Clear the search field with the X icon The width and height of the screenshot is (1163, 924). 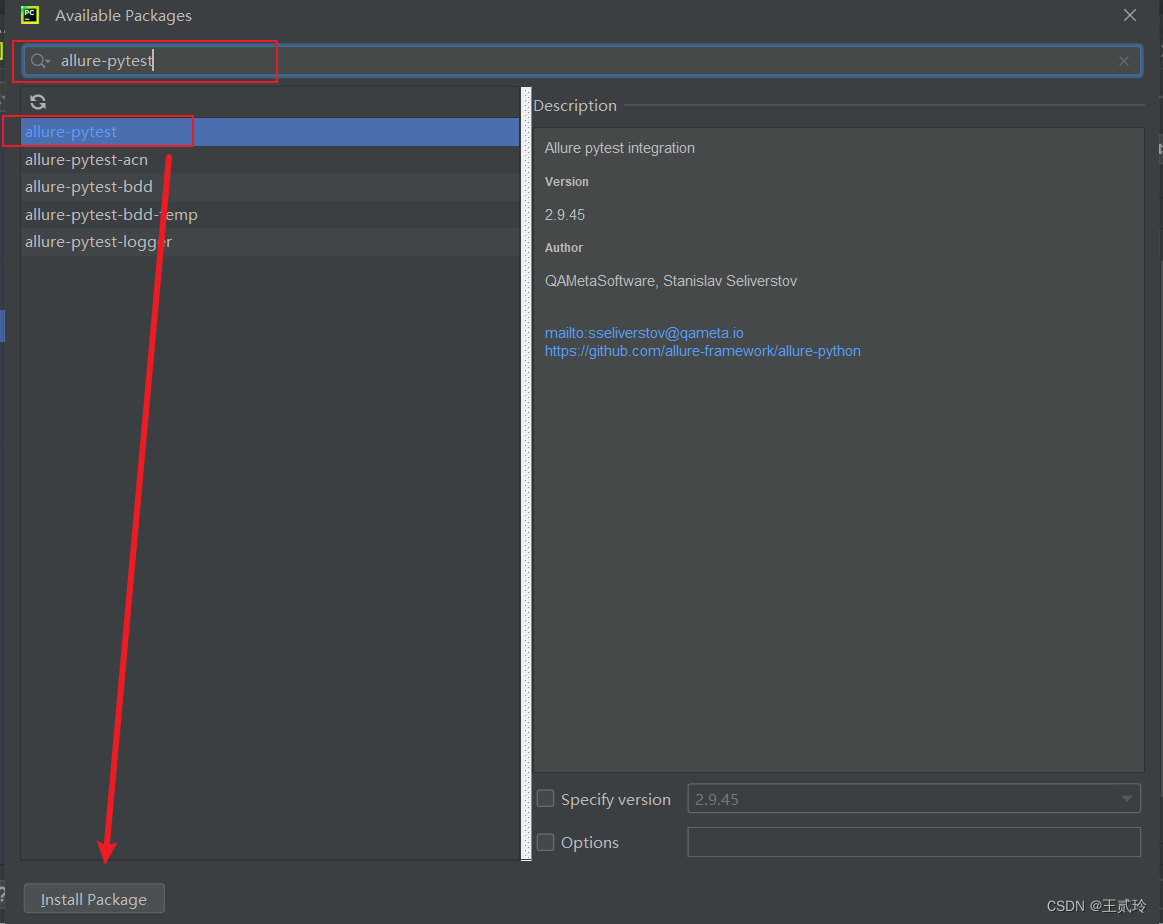click(x=1124, y=61)
